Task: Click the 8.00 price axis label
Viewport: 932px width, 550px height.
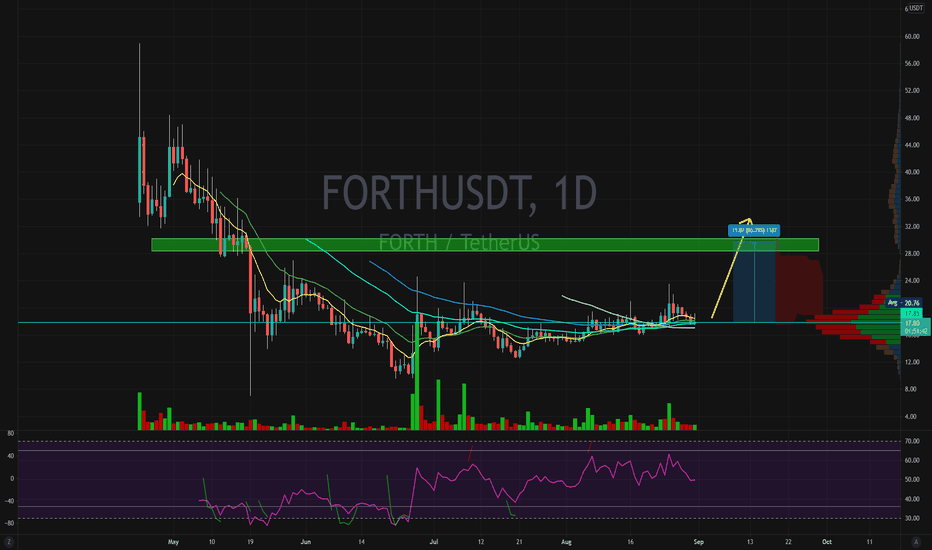Action: click(911, 389)
